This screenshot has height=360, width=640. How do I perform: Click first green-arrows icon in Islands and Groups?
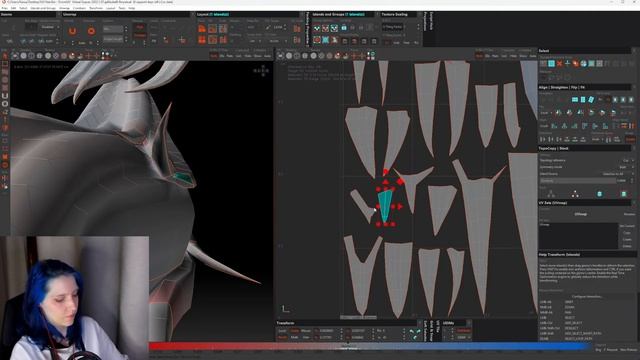[x=317, y=28]
